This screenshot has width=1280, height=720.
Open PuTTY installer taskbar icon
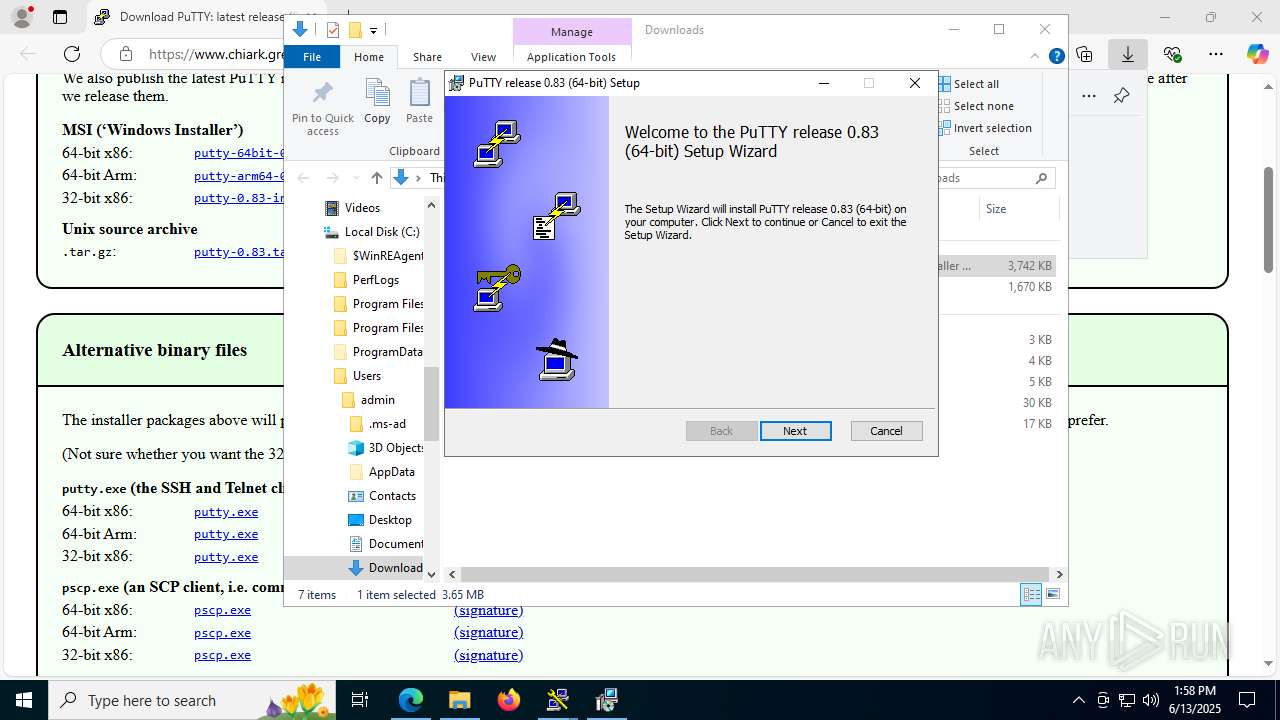(606, 700)
